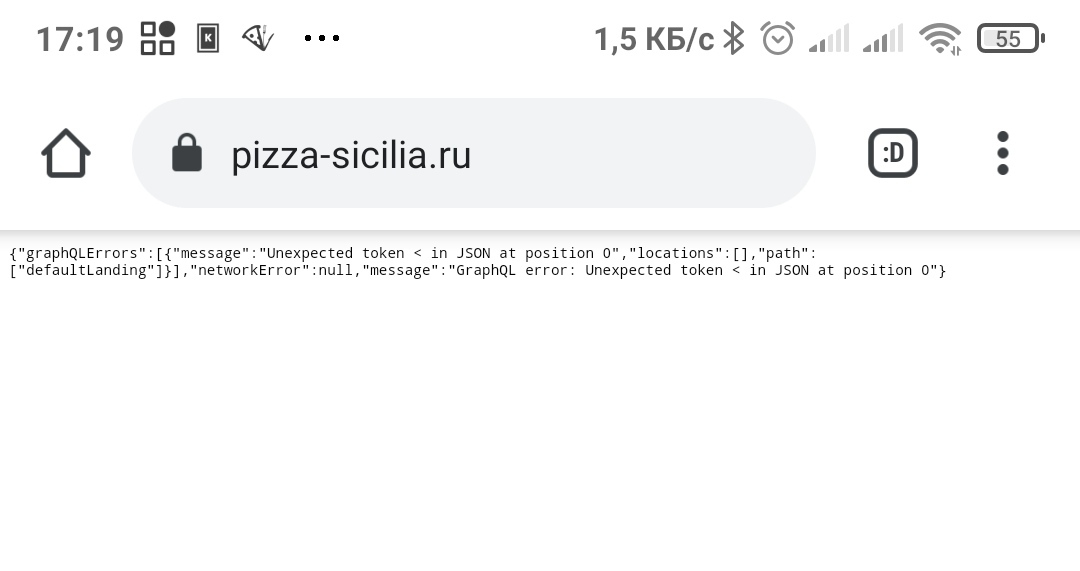Tap the app grid notification icon

pyautogui.click(x=158, y=39)
